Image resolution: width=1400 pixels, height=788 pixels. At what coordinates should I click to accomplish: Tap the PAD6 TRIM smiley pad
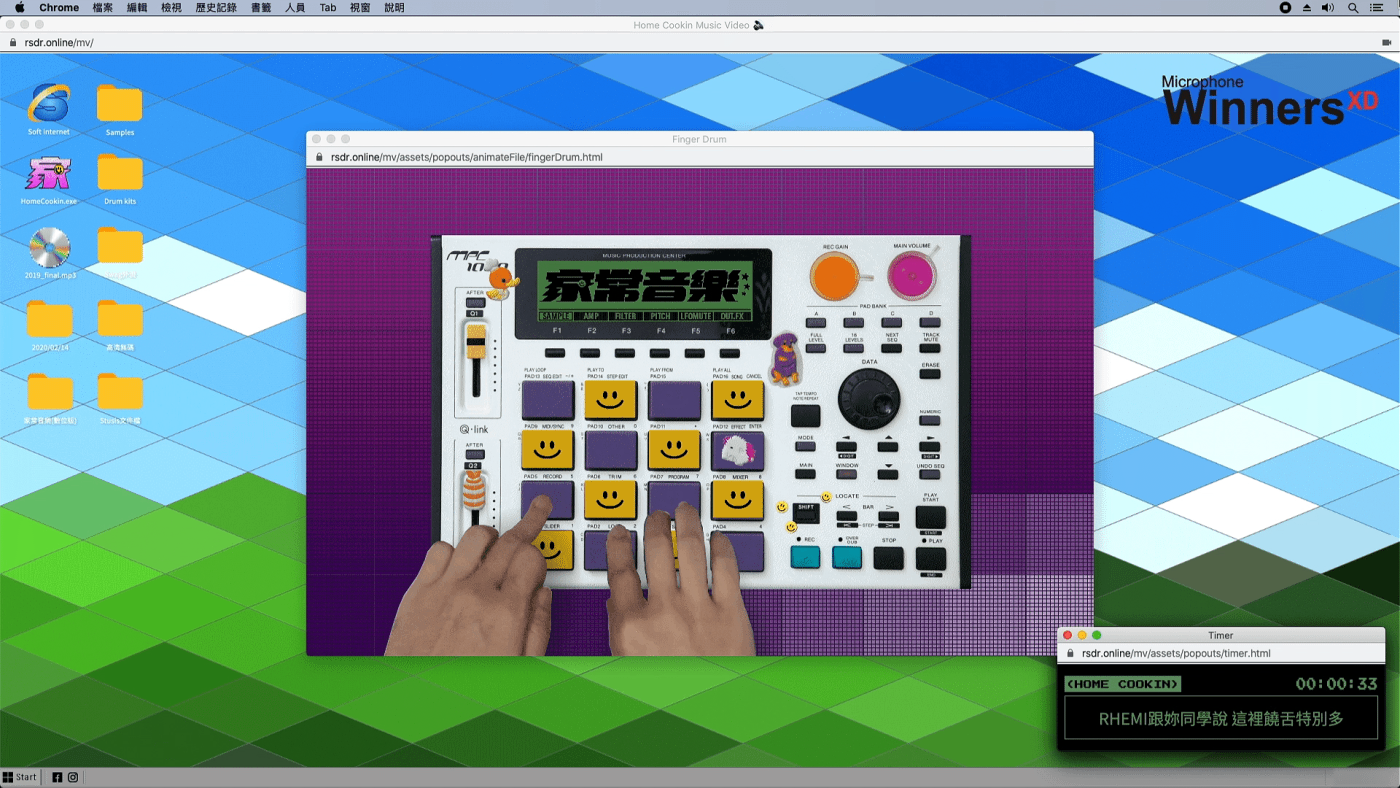point(610,500)
